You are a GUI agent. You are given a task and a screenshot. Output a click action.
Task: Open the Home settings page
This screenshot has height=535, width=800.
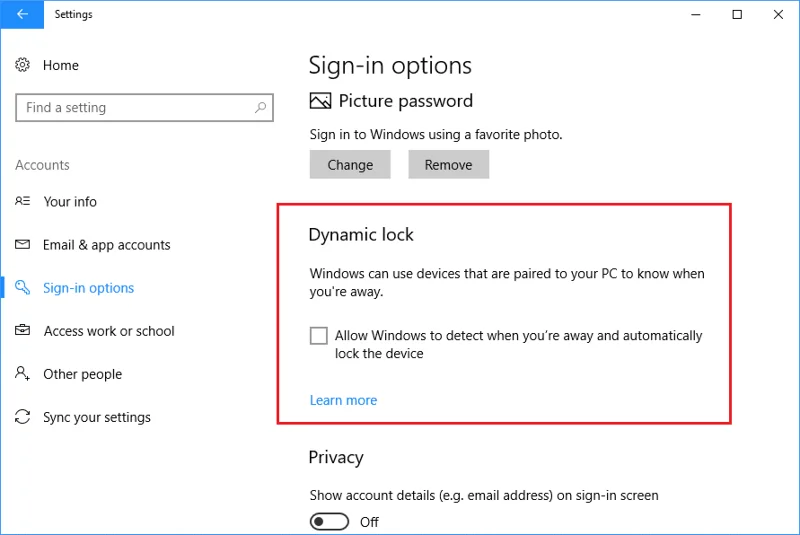click(61, 65)
